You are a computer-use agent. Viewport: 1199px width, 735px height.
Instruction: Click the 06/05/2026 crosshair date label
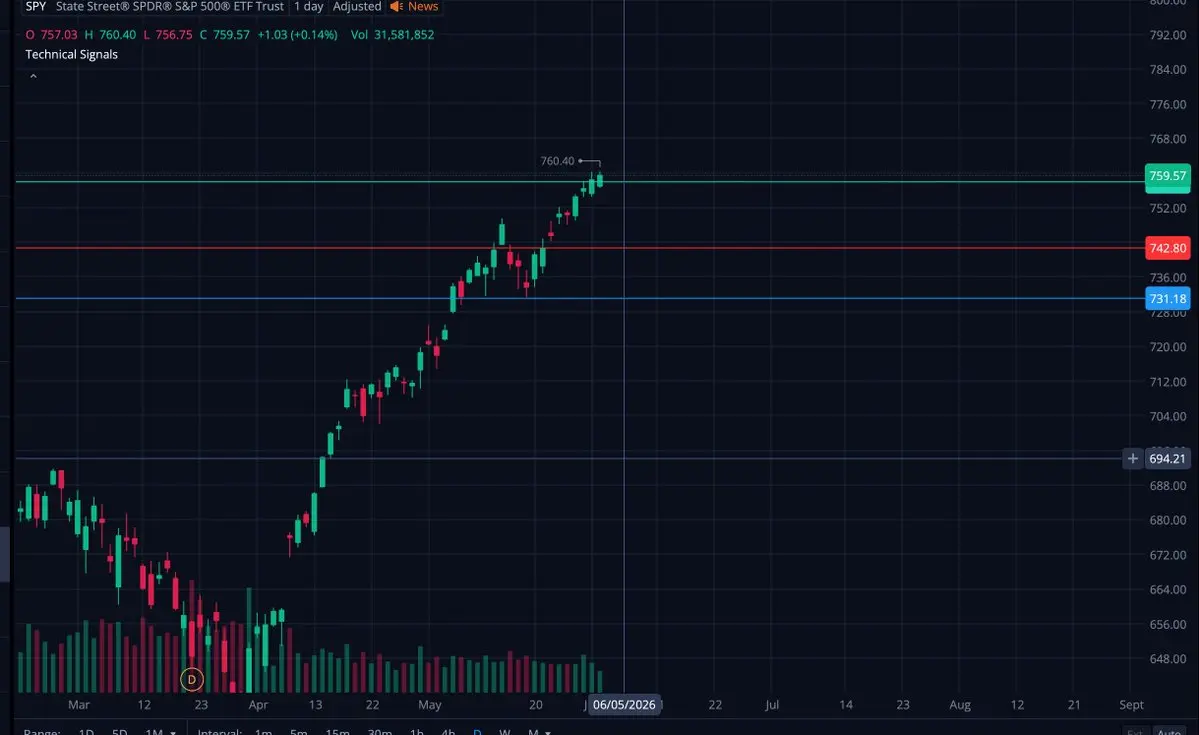(624, 704)
